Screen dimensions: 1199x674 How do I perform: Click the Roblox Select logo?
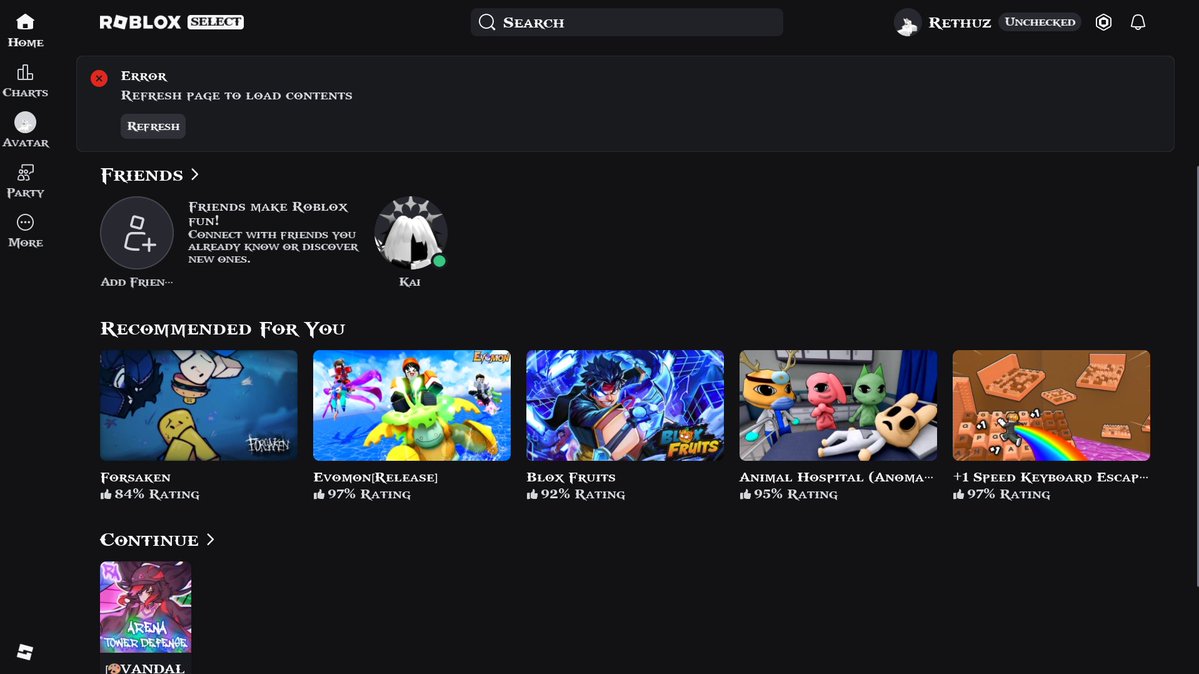point(171,22)
